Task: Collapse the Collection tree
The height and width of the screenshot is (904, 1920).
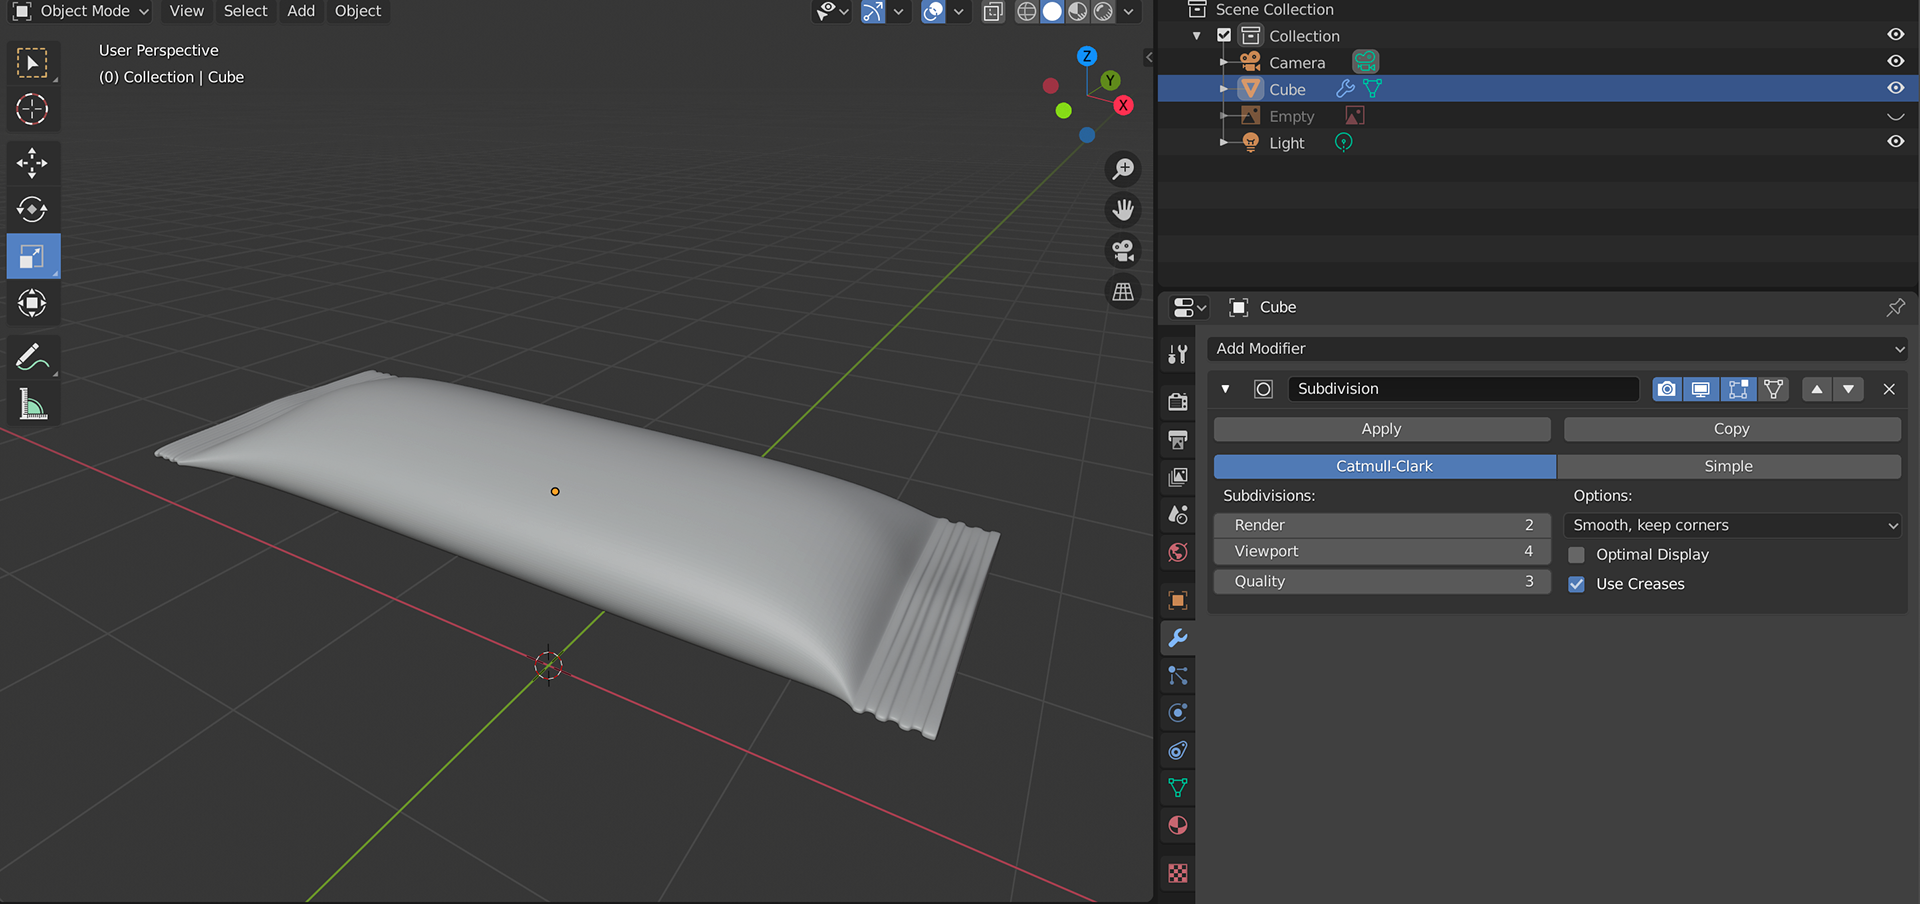Action: [1197, 36]
